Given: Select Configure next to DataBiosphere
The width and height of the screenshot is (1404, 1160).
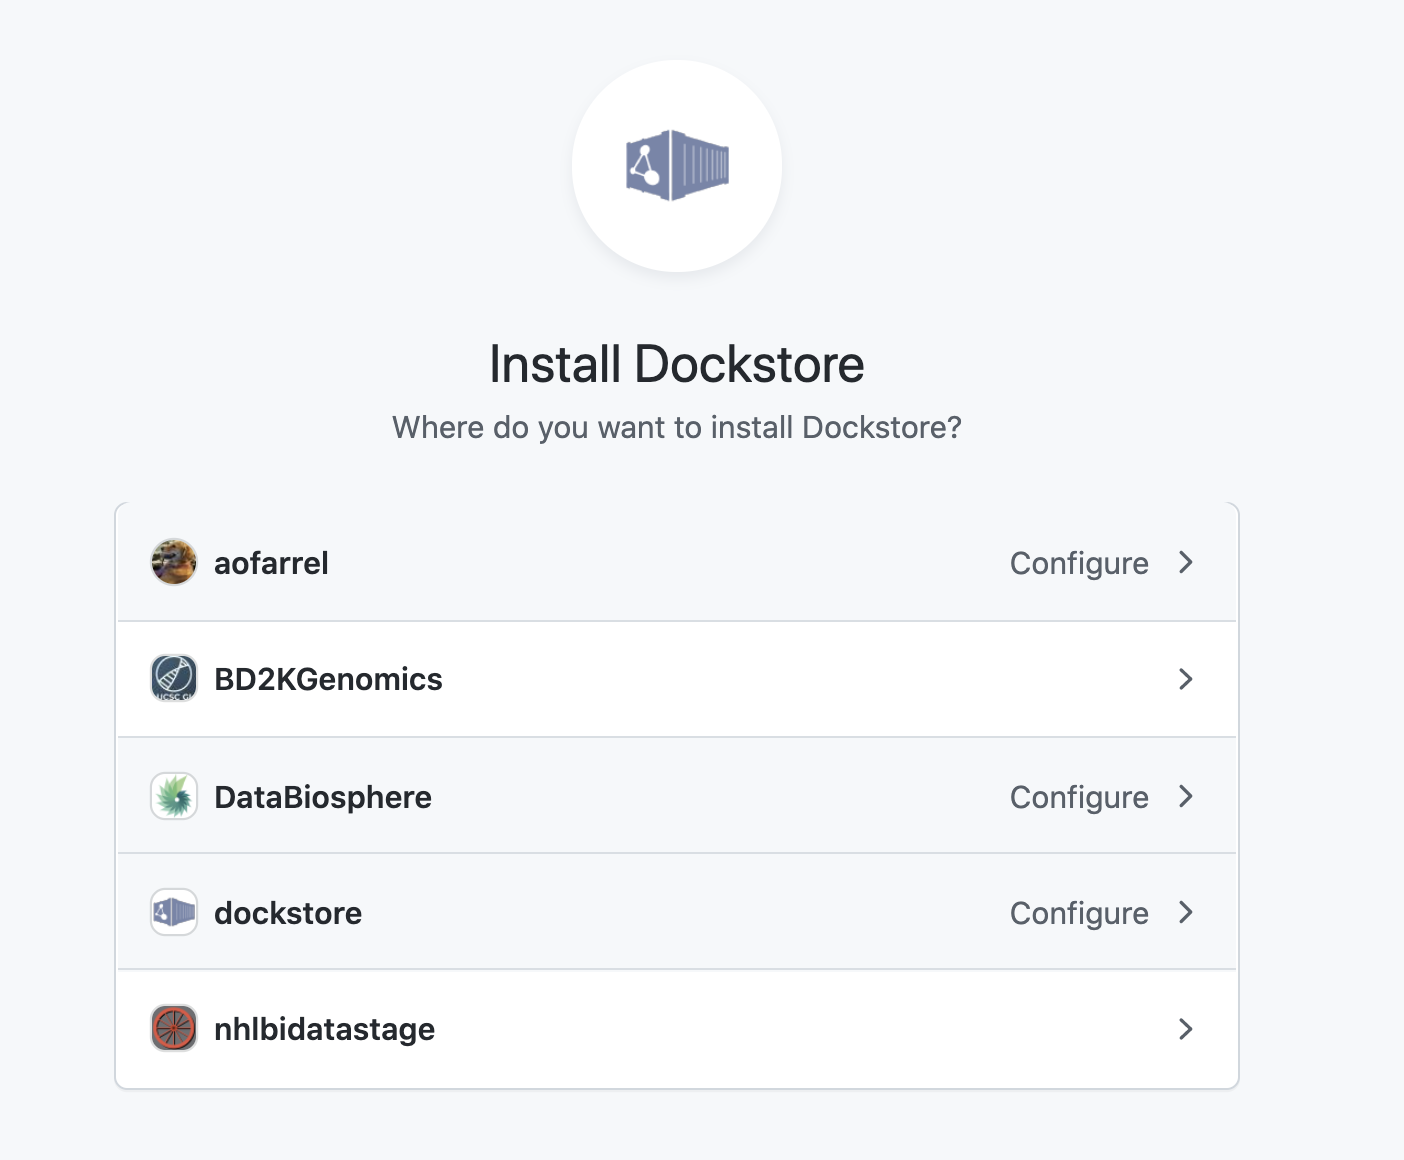Looking at the screenshot, I should point(1078,797).
